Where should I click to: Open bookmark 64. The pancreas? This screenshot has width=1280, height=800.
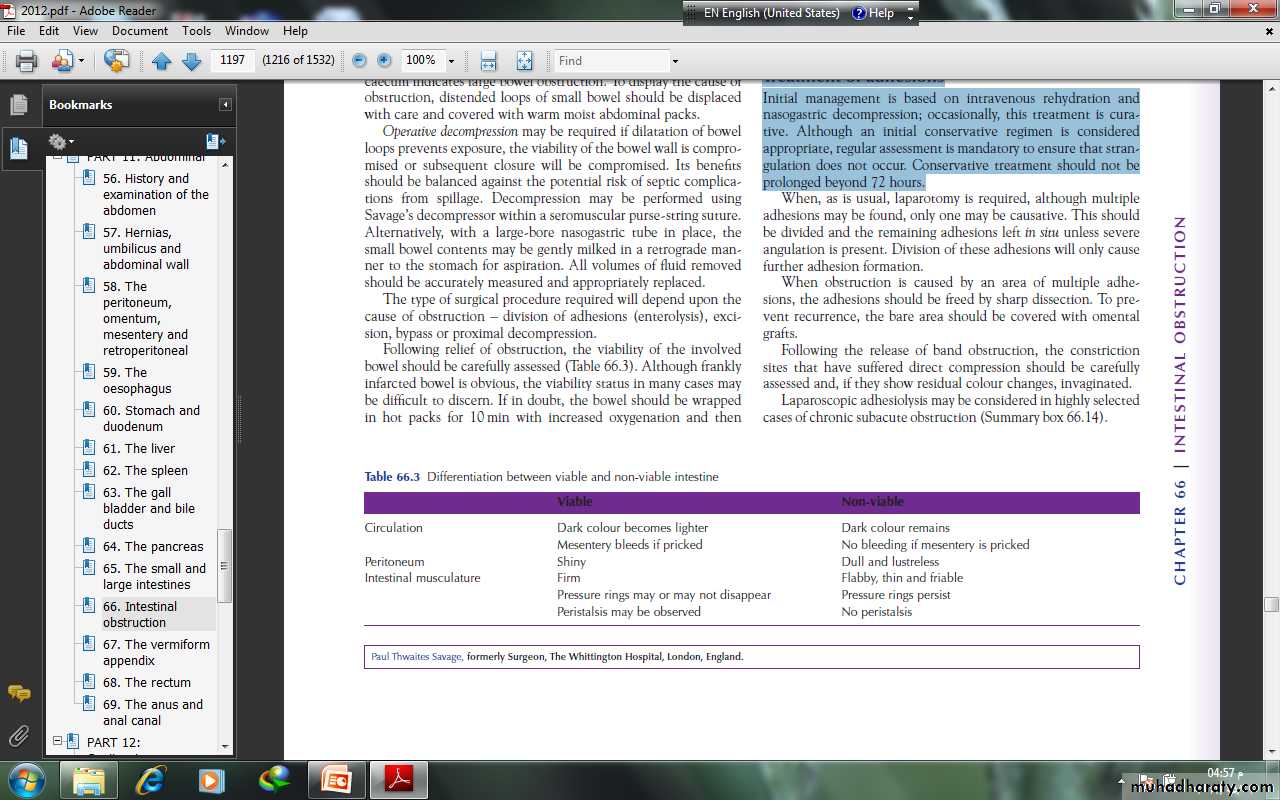153,547
